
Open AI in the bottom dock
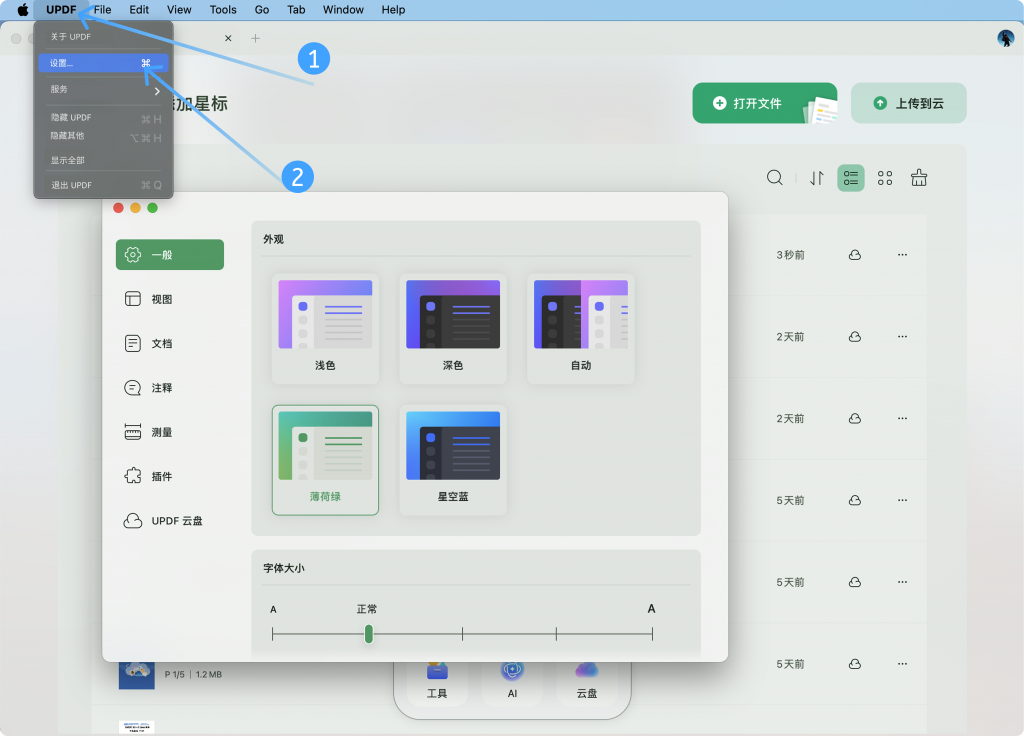(512, 682)
